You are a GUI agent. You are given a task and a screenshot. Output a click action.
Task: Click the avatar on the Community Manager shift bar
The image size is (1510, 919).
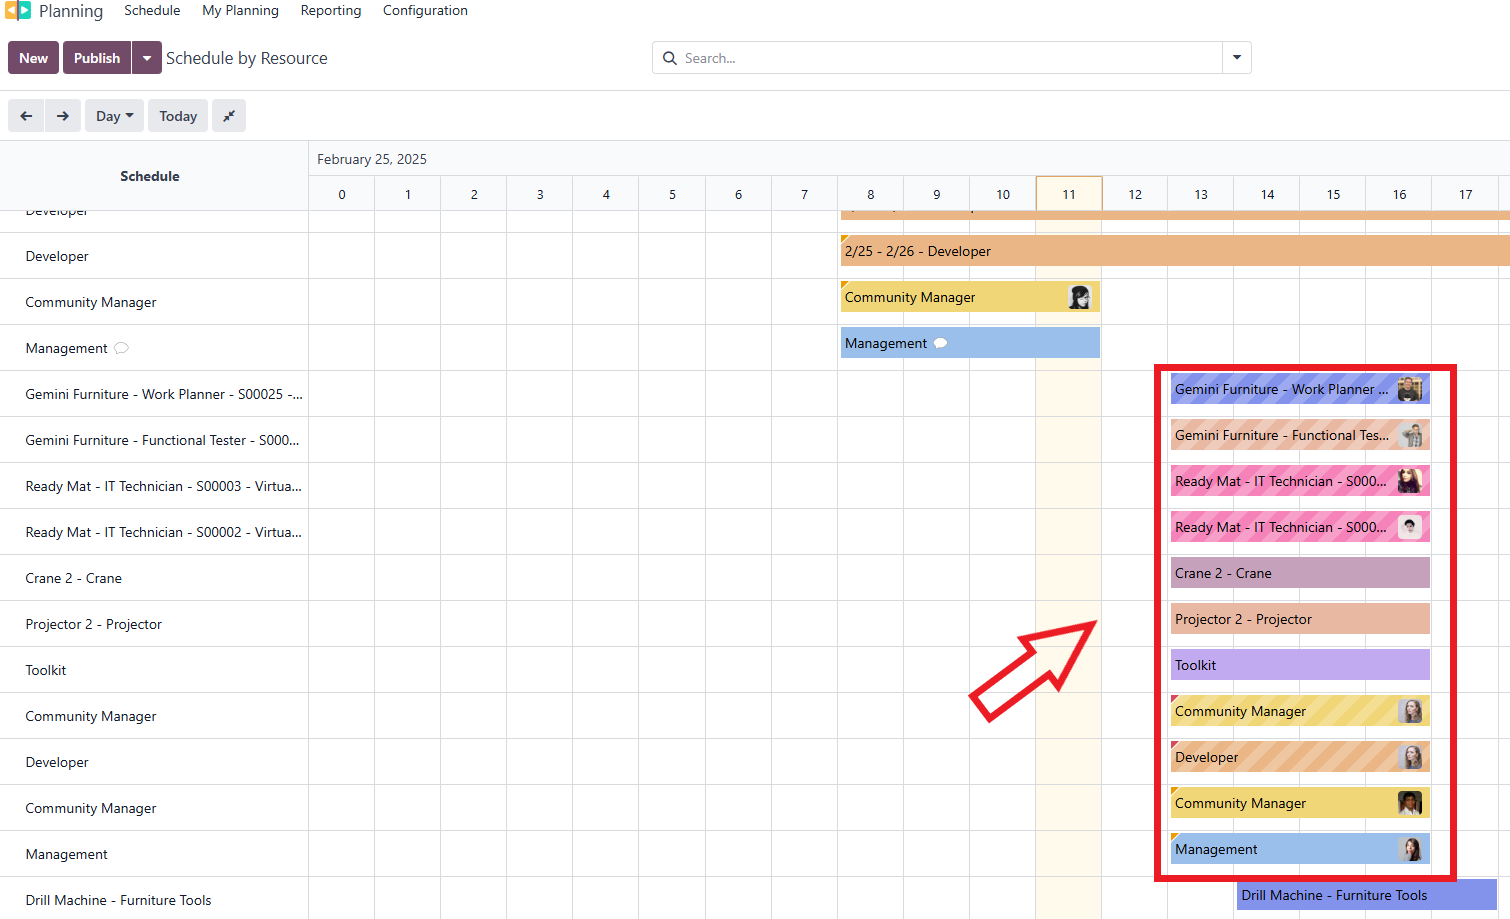click(x=1079, y=297)
